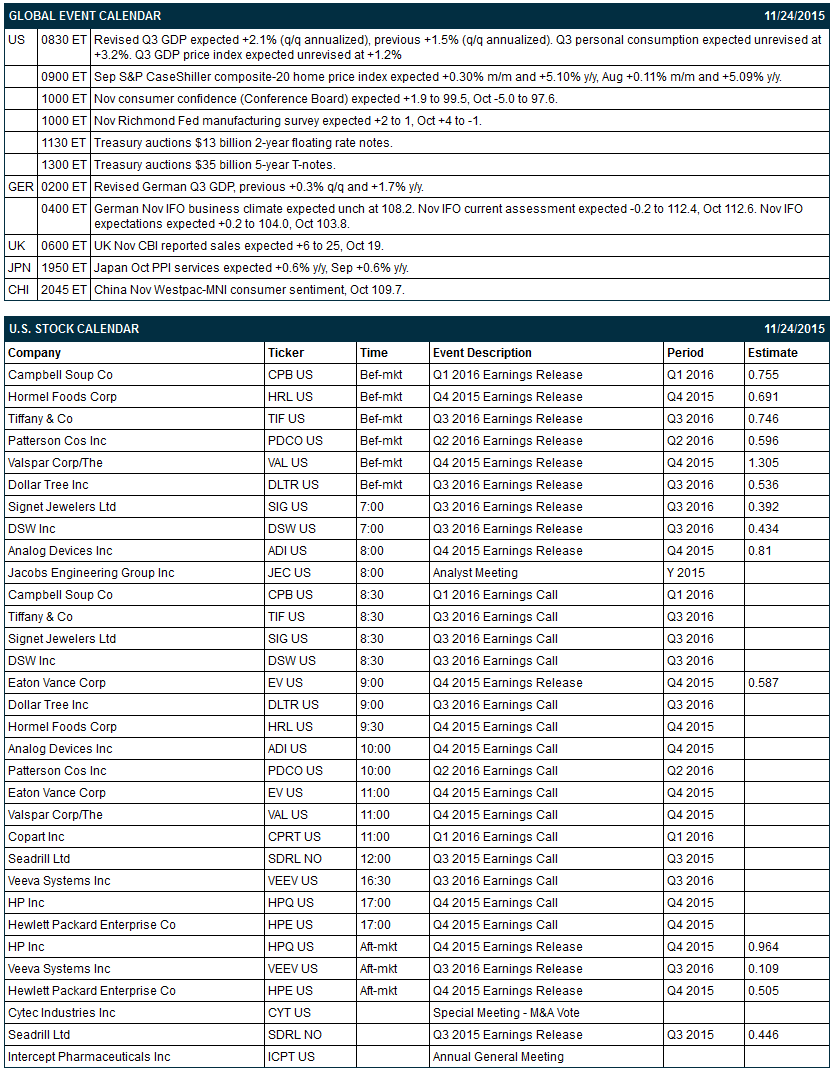Screen dimensions: 834x1072
Task: Click the China Westpac-MNI consumer sentiment event
Action: click(x=249, y=290)
